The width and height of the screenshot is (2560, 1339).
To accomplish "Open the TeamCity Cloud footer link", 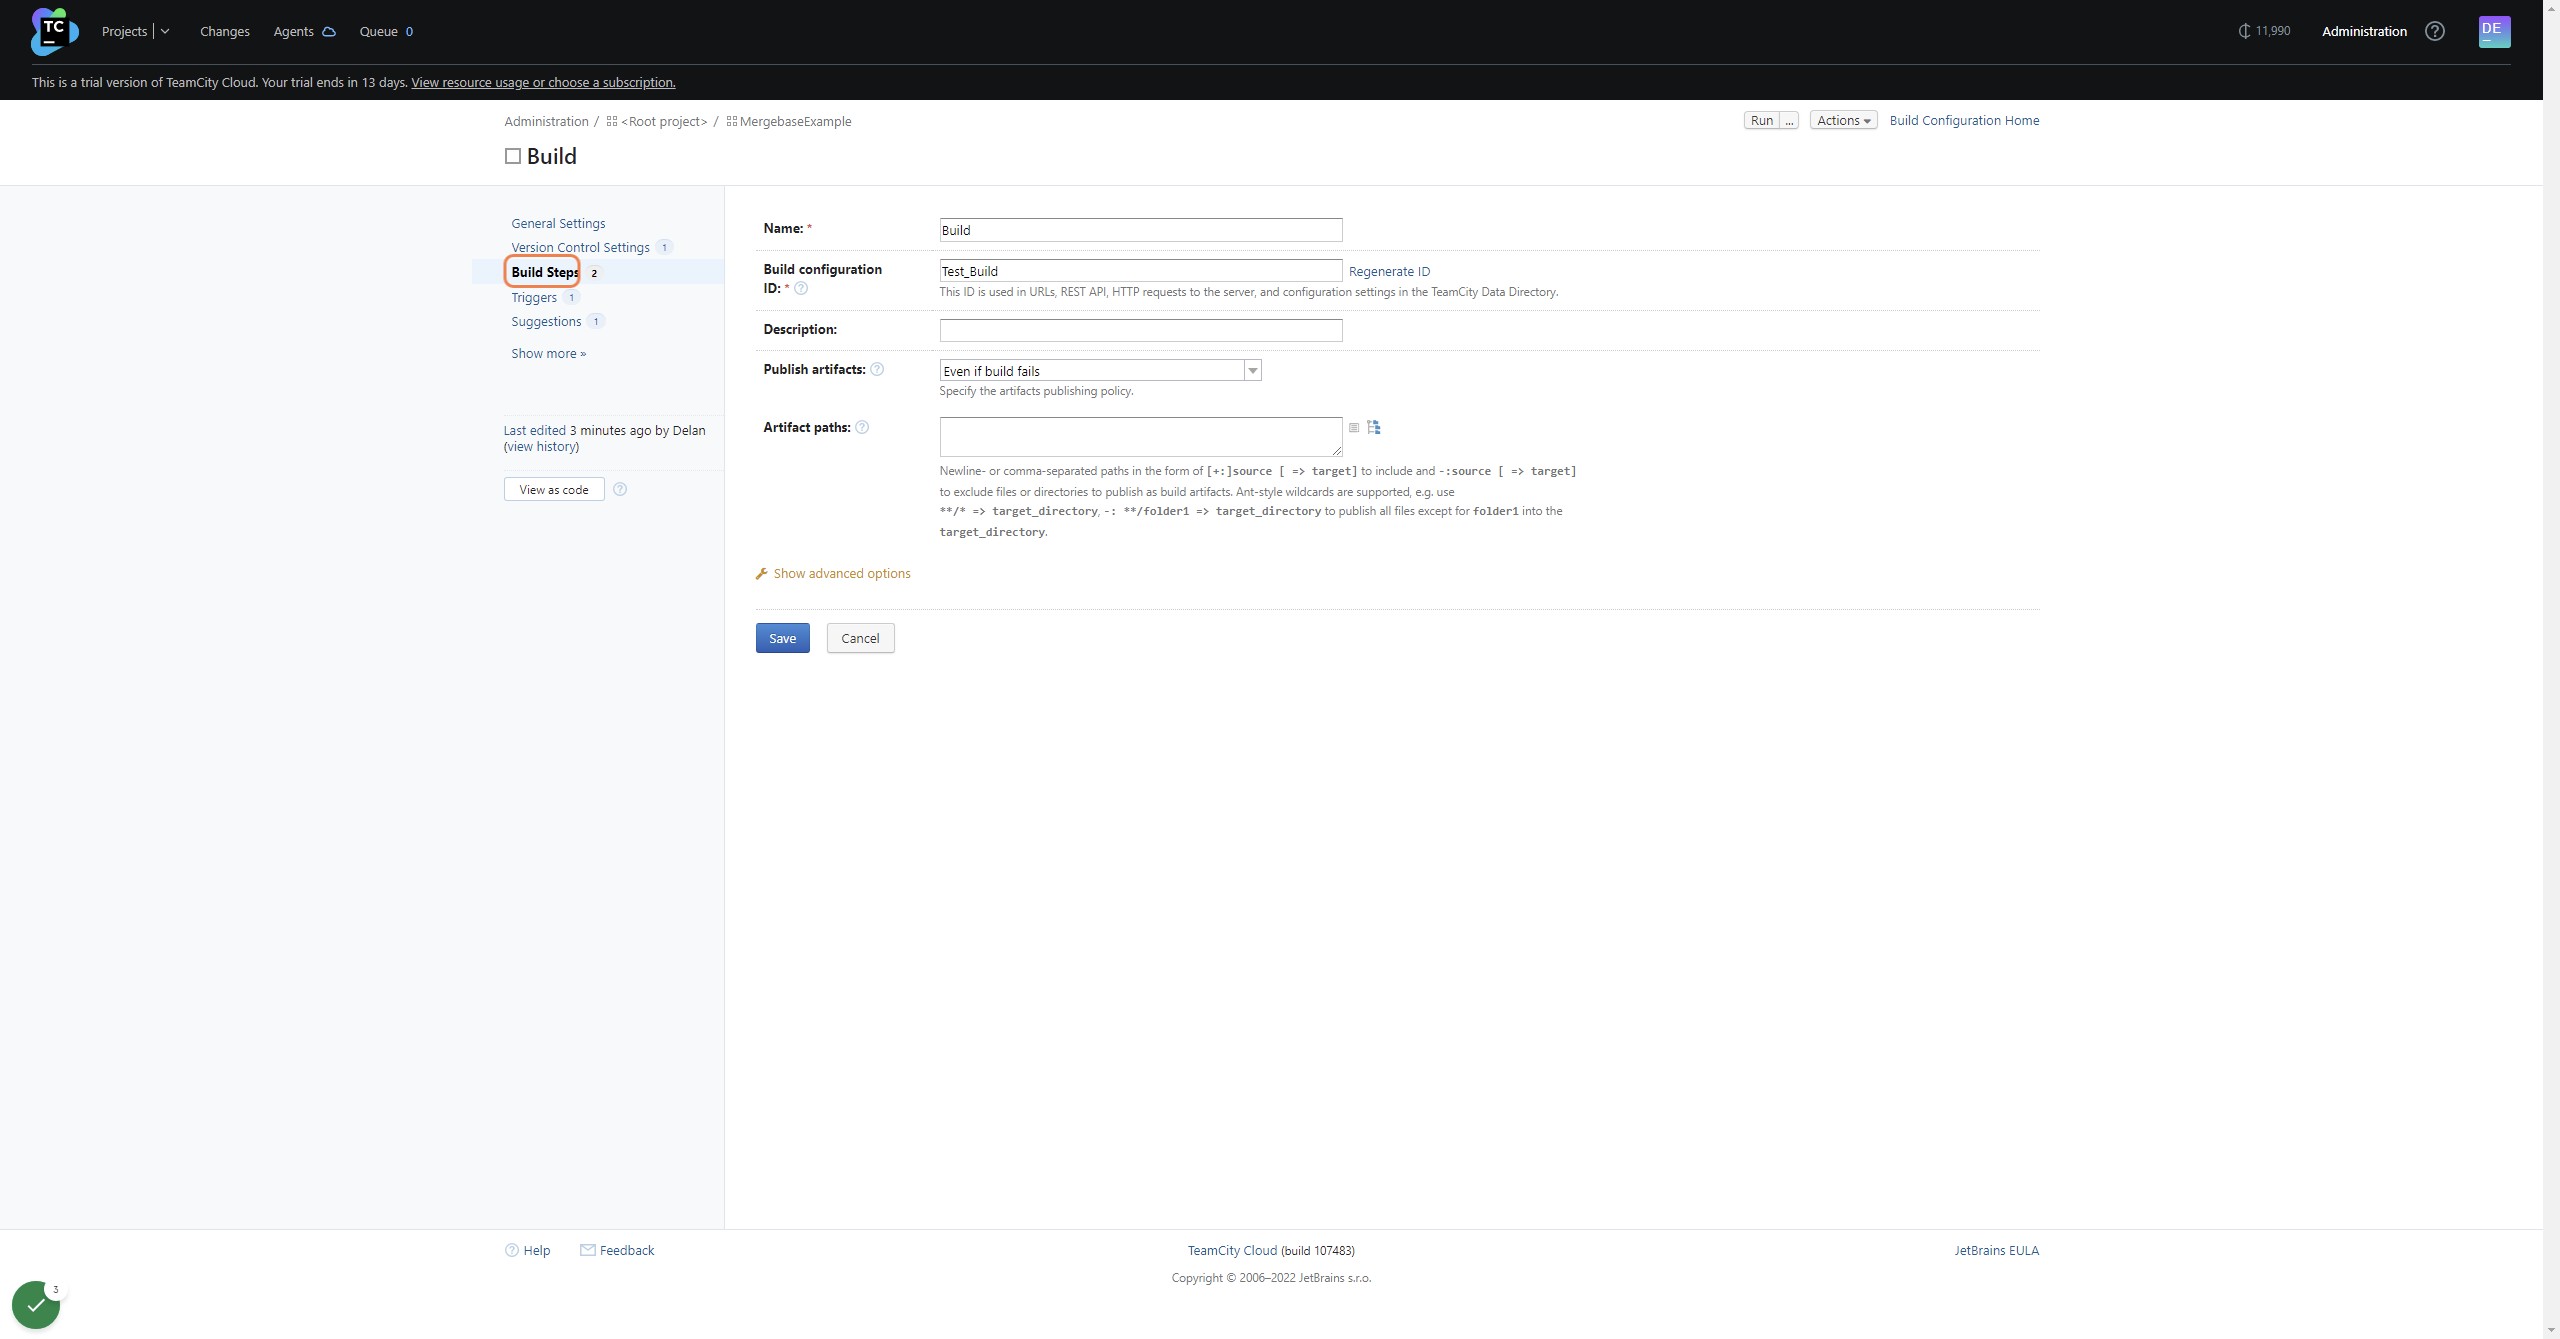I will tap(1232, 1250).
